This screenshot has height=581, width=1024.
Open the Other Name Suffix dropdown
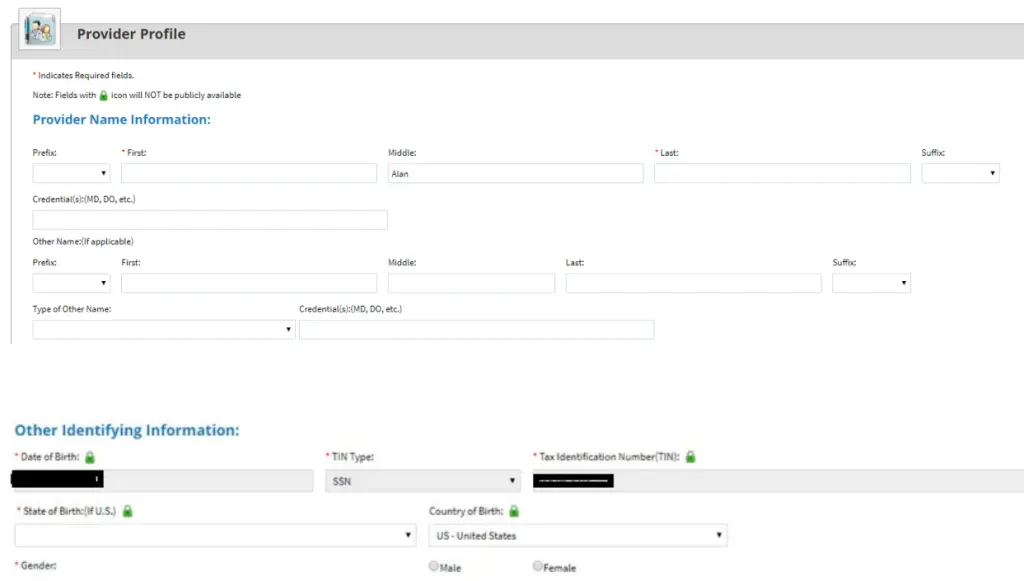[x=871, y=283]
